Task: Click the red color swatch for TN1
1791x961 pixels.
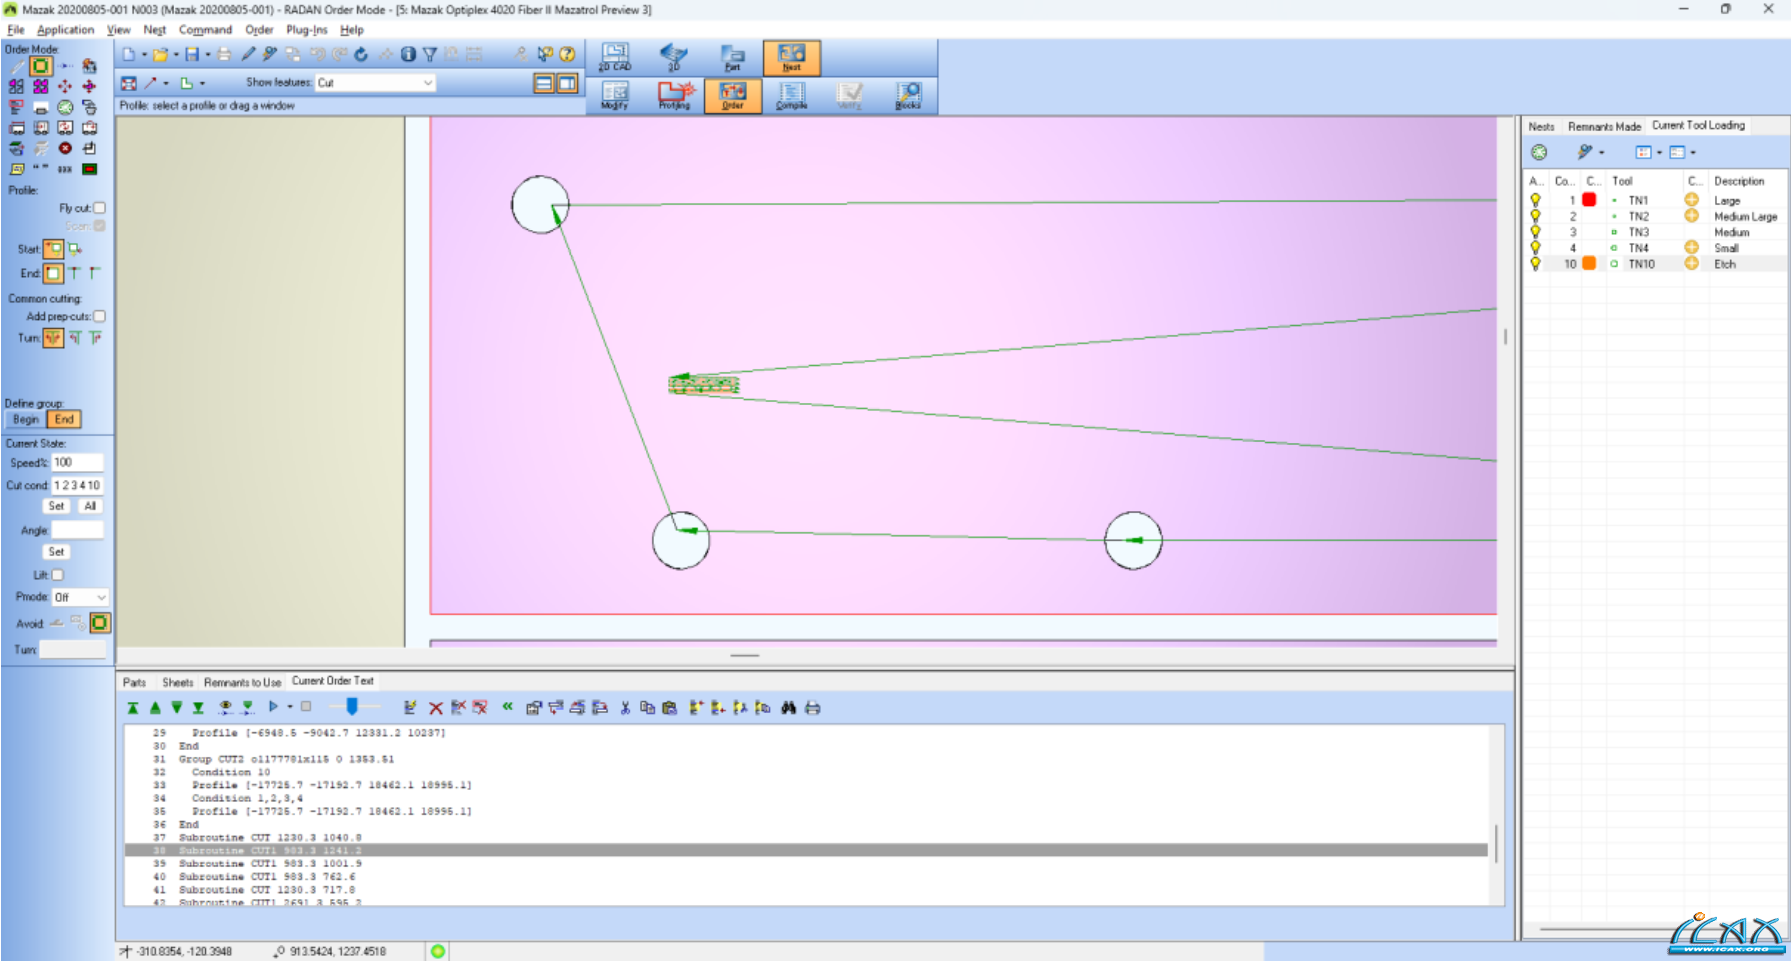Action: click(x=1589, y=200)
